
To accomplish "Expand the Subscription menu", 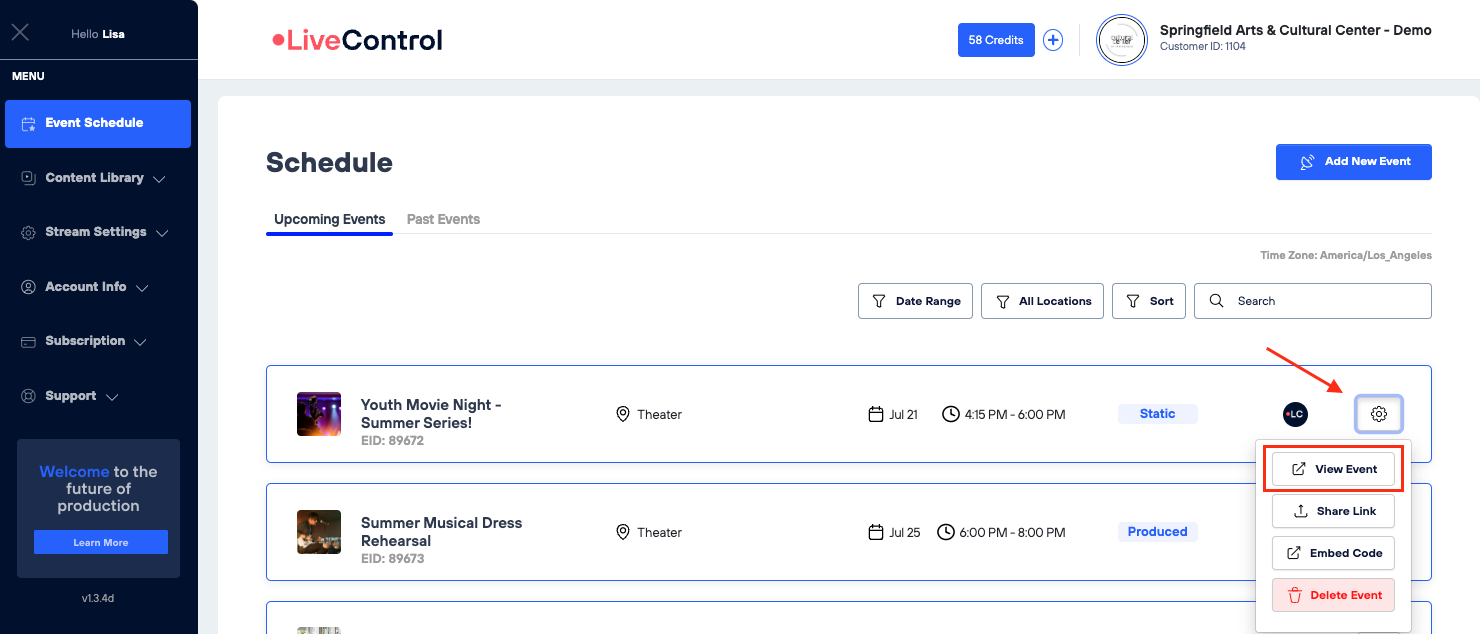I will pos(85,341).
